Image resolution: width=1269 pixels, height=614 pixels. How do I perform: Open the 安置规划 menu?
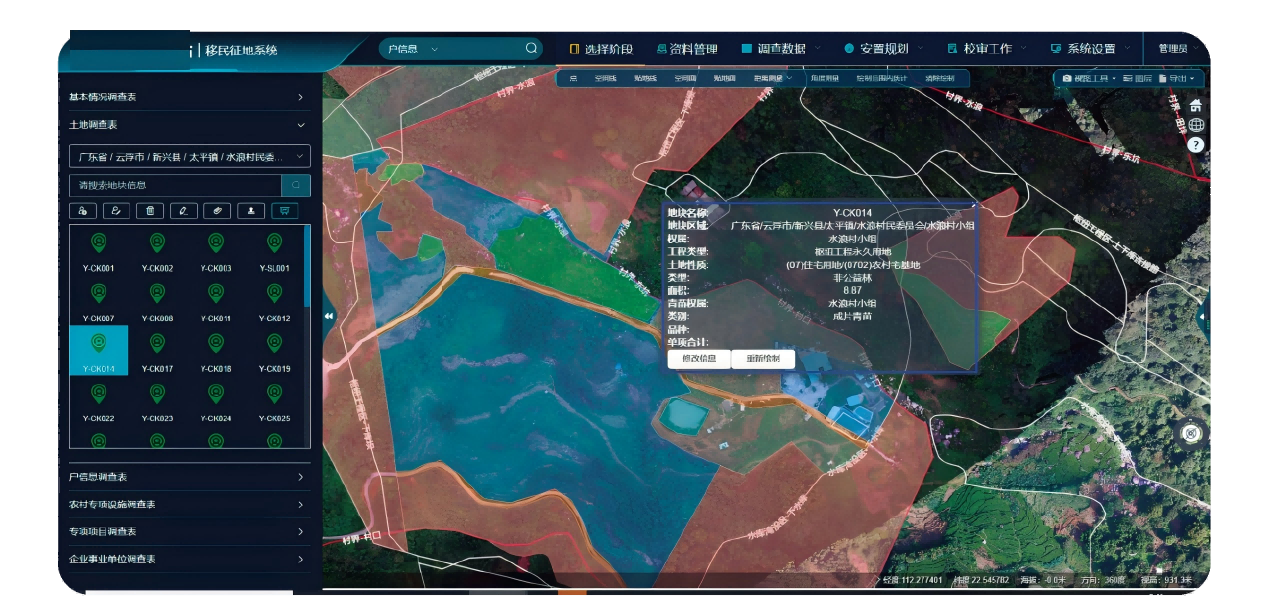(x=883, y=49)
